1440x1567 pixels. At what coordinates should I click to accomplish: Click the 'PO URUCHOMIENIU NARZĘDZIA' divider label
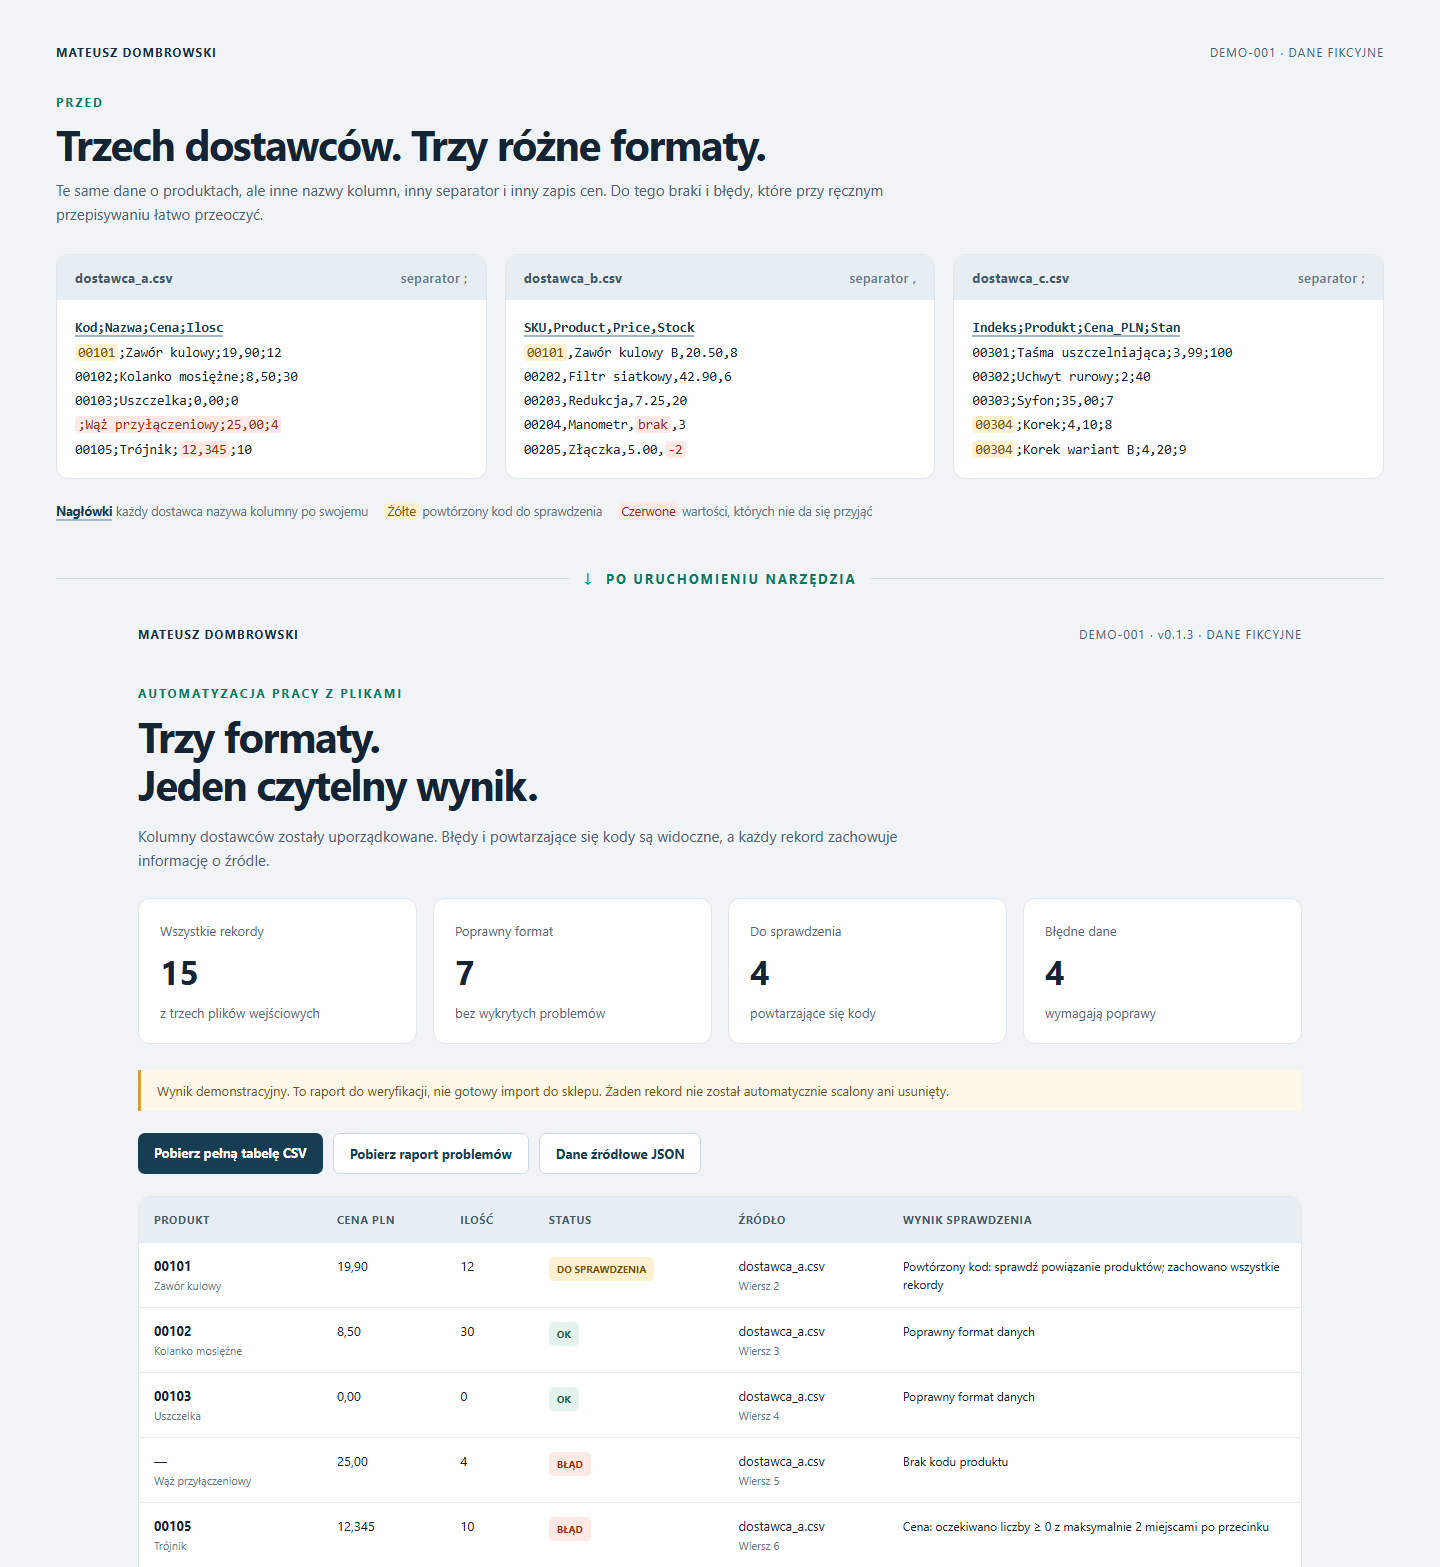coord(731,579)
